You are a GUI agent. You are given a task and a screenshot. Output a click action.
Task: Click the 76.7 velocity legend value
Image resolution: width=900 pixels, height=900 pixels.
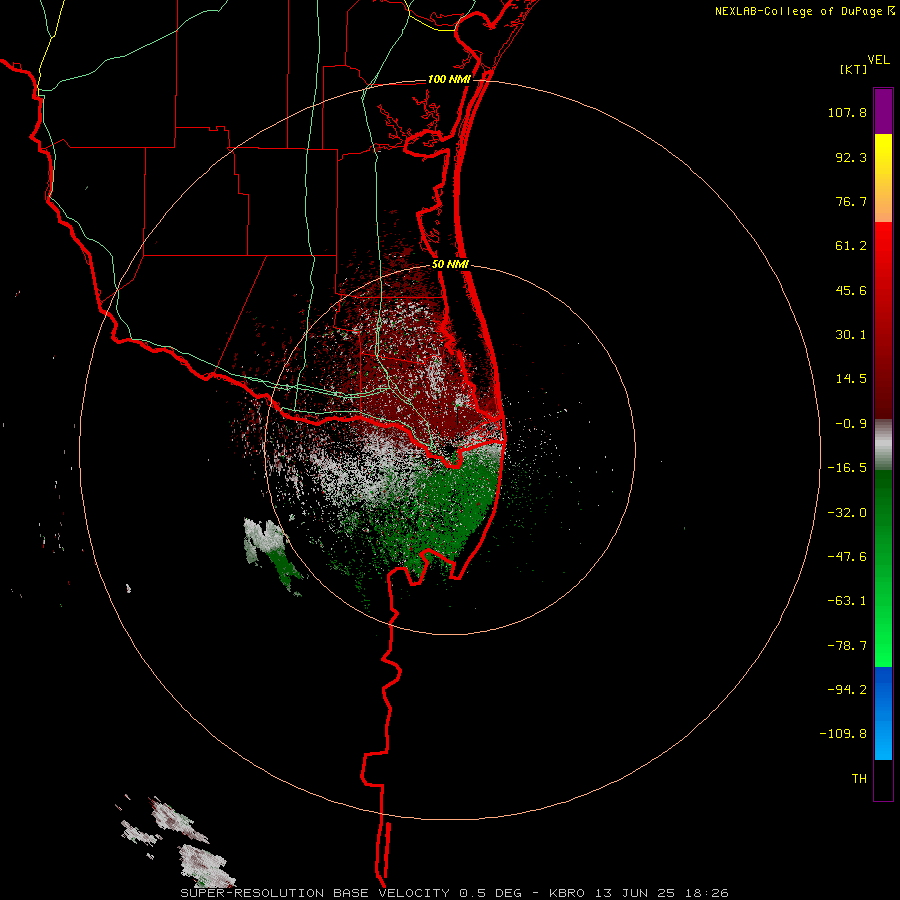[851, 201]
